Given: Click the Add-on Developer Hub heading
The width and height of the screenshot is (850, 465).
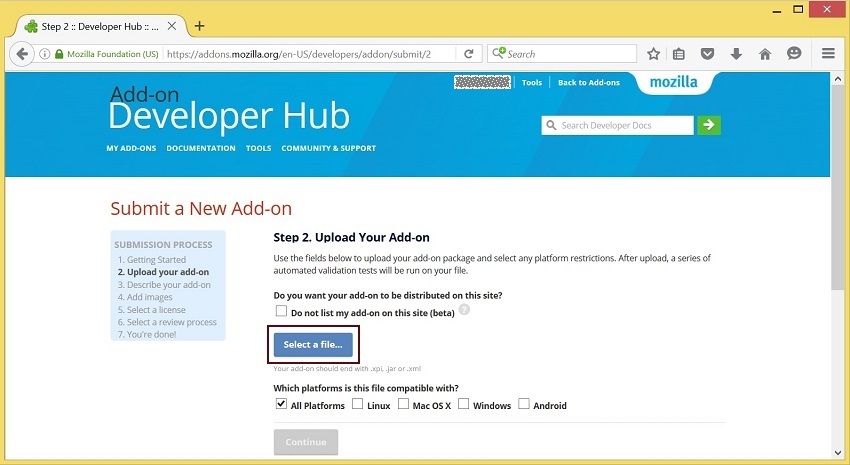Looking at the screenshot, I should pyautogui.click(x=229, y=108).
